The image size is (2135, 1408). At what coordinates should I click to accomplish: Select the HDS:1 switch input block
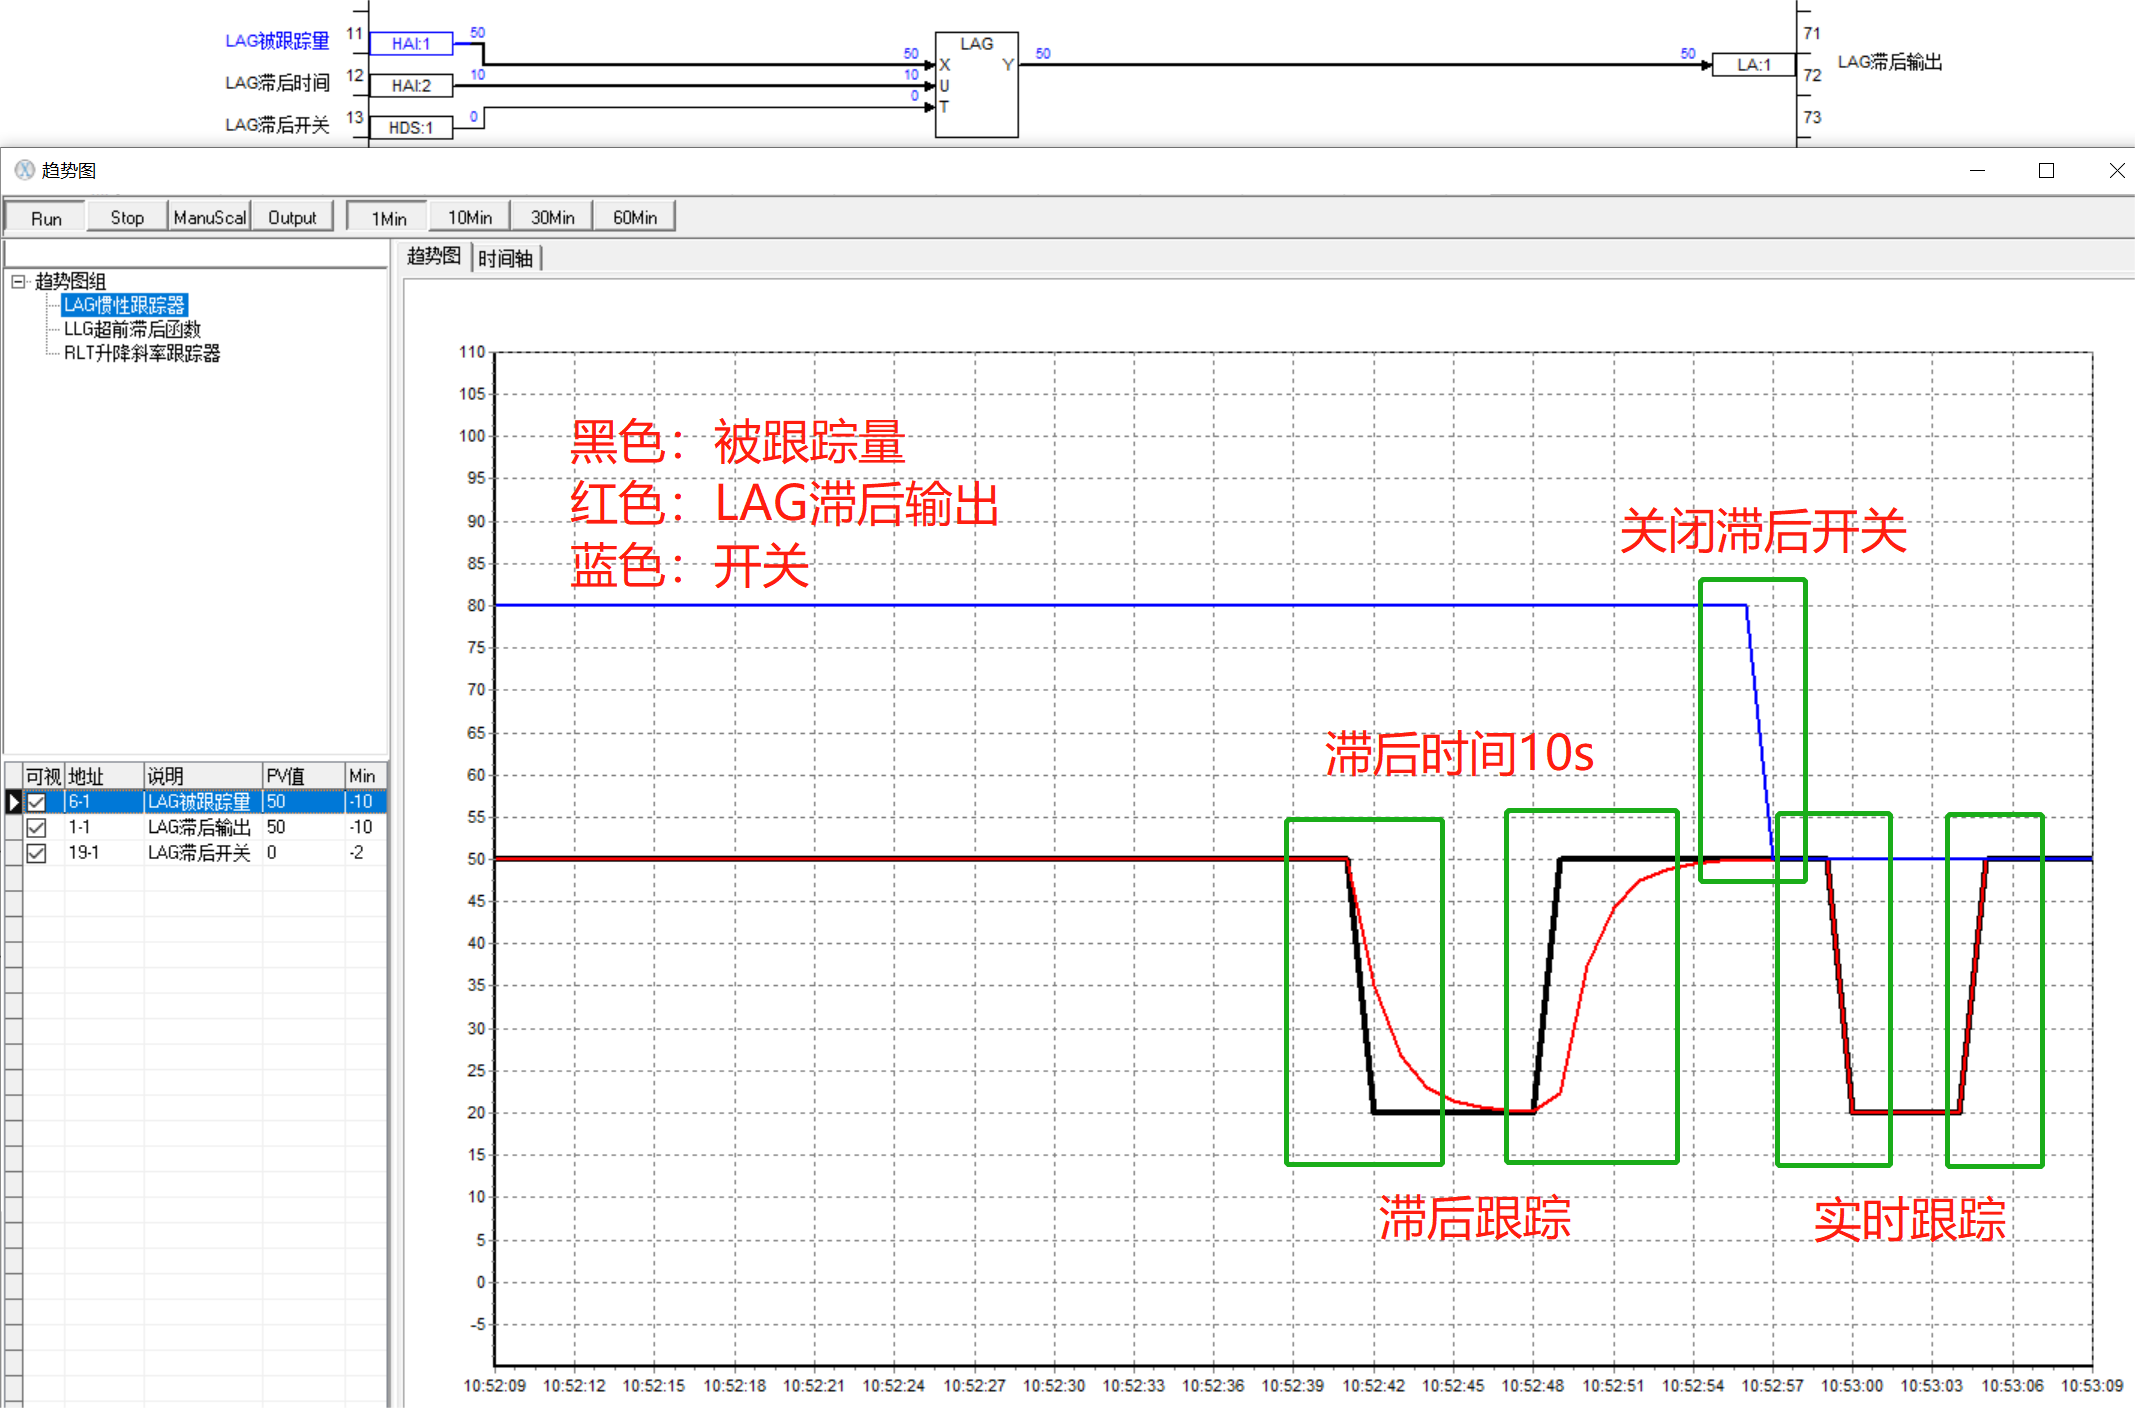point(411,128)
